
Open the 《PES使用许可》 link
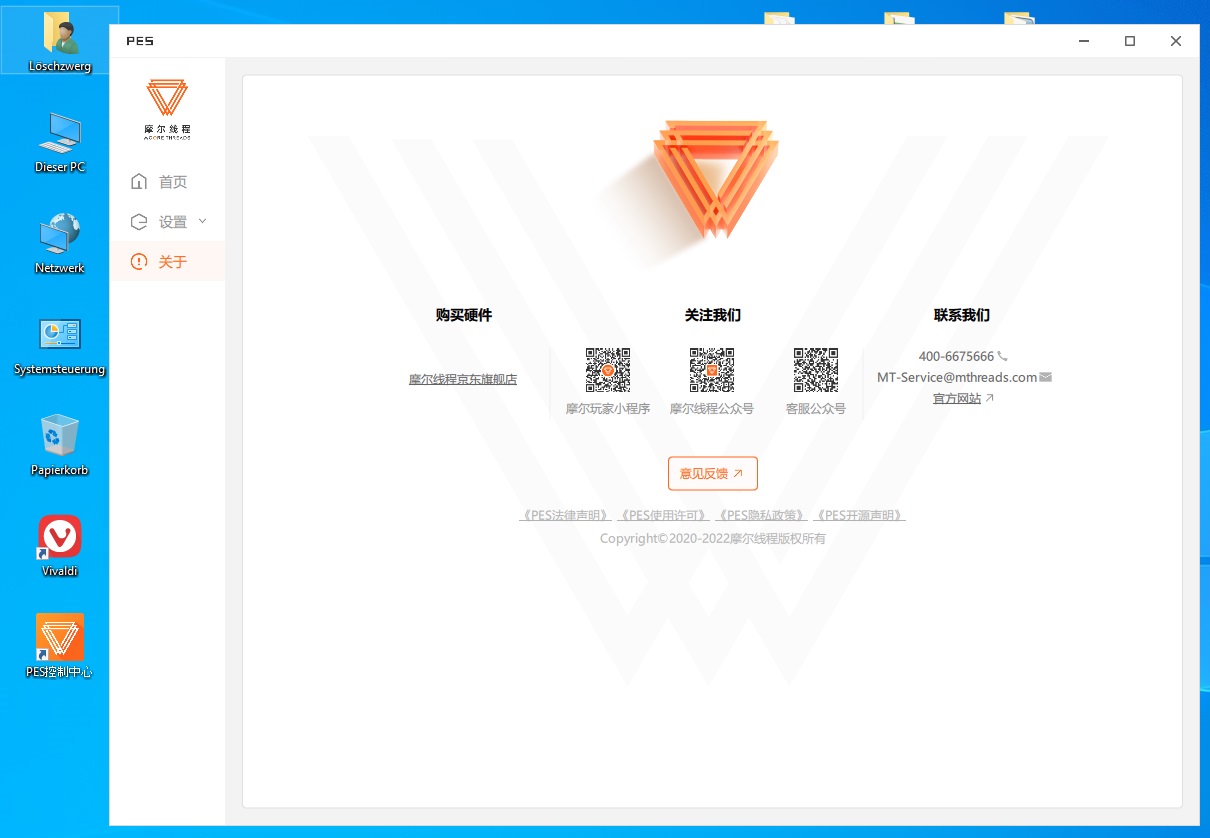(664, 516)
